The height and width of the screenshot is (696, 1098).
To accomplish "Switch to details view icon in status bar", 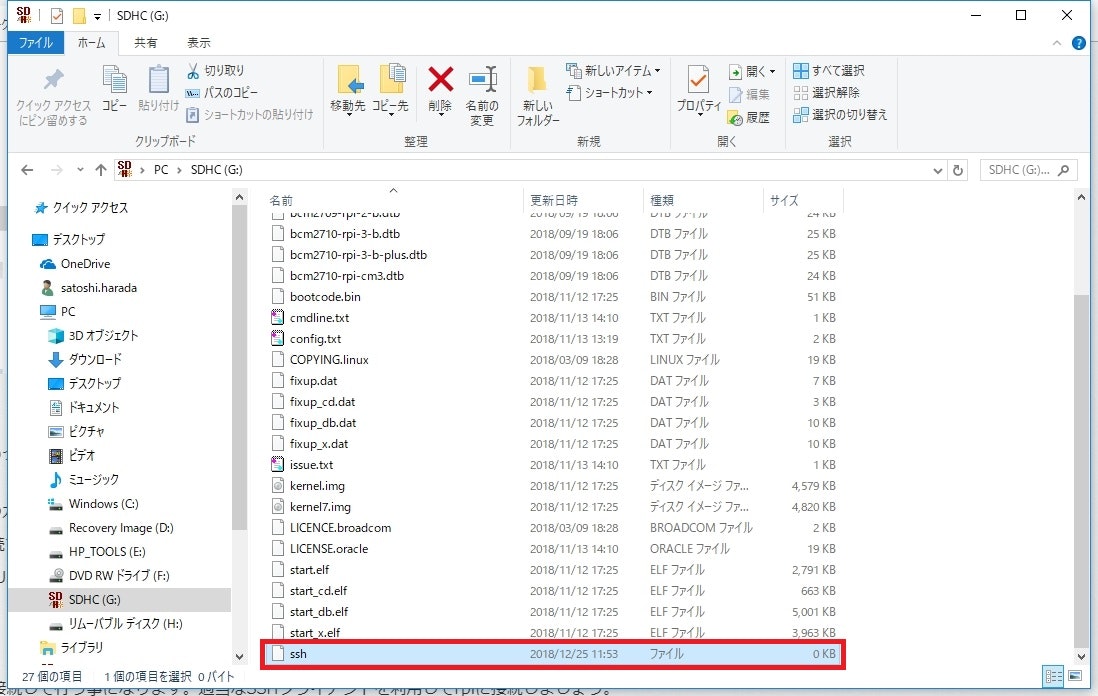I will 1053,676.
